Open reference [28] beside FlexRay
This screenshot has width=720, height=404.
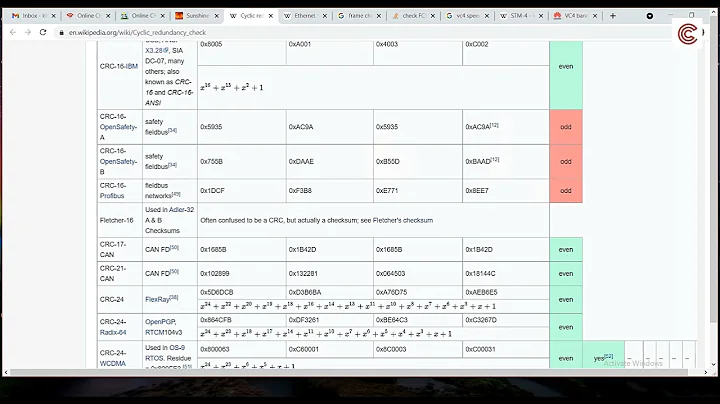point(174,297)
